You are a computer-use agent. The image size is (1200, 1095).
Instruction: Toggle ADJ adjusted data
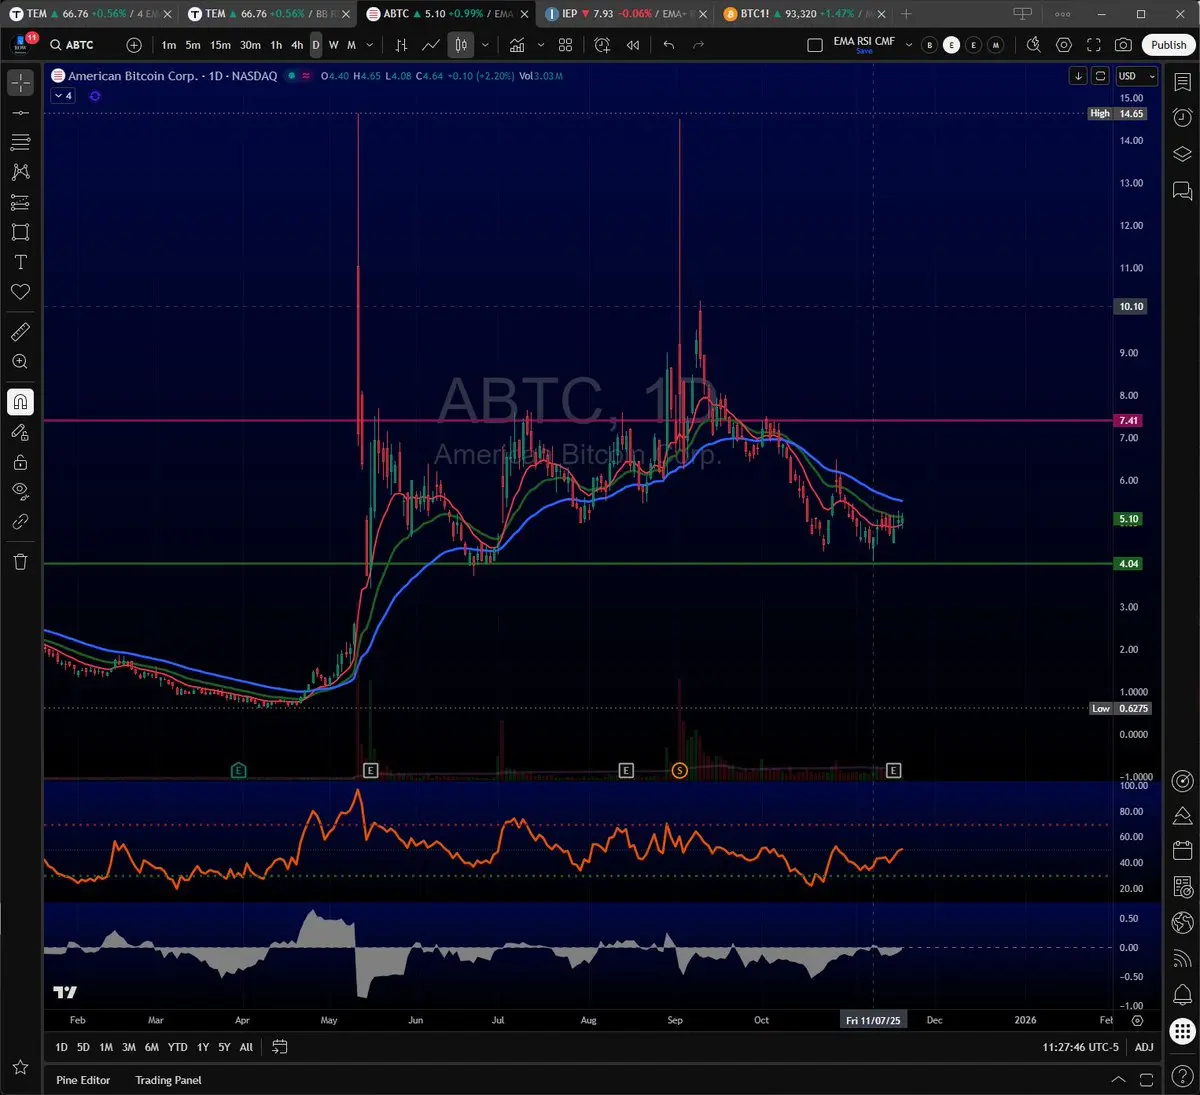point(1144,1047)
